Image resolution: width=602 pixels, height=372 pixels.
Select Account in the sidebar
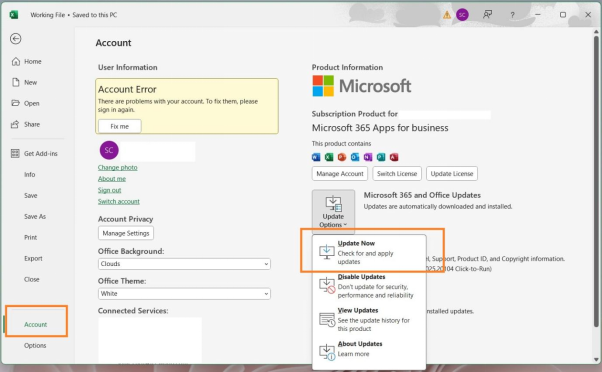point(36,324)
